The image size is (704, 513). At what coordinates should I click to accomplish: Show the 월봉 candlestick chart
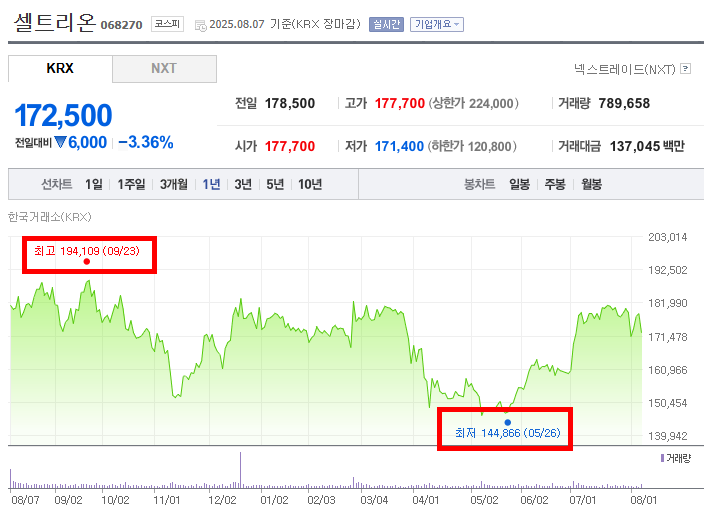point(591,184)
